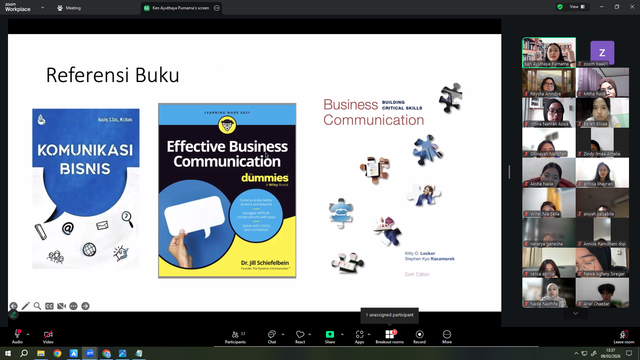Select the slideshow pen tool
640x360 pixels.
(25, 306)
